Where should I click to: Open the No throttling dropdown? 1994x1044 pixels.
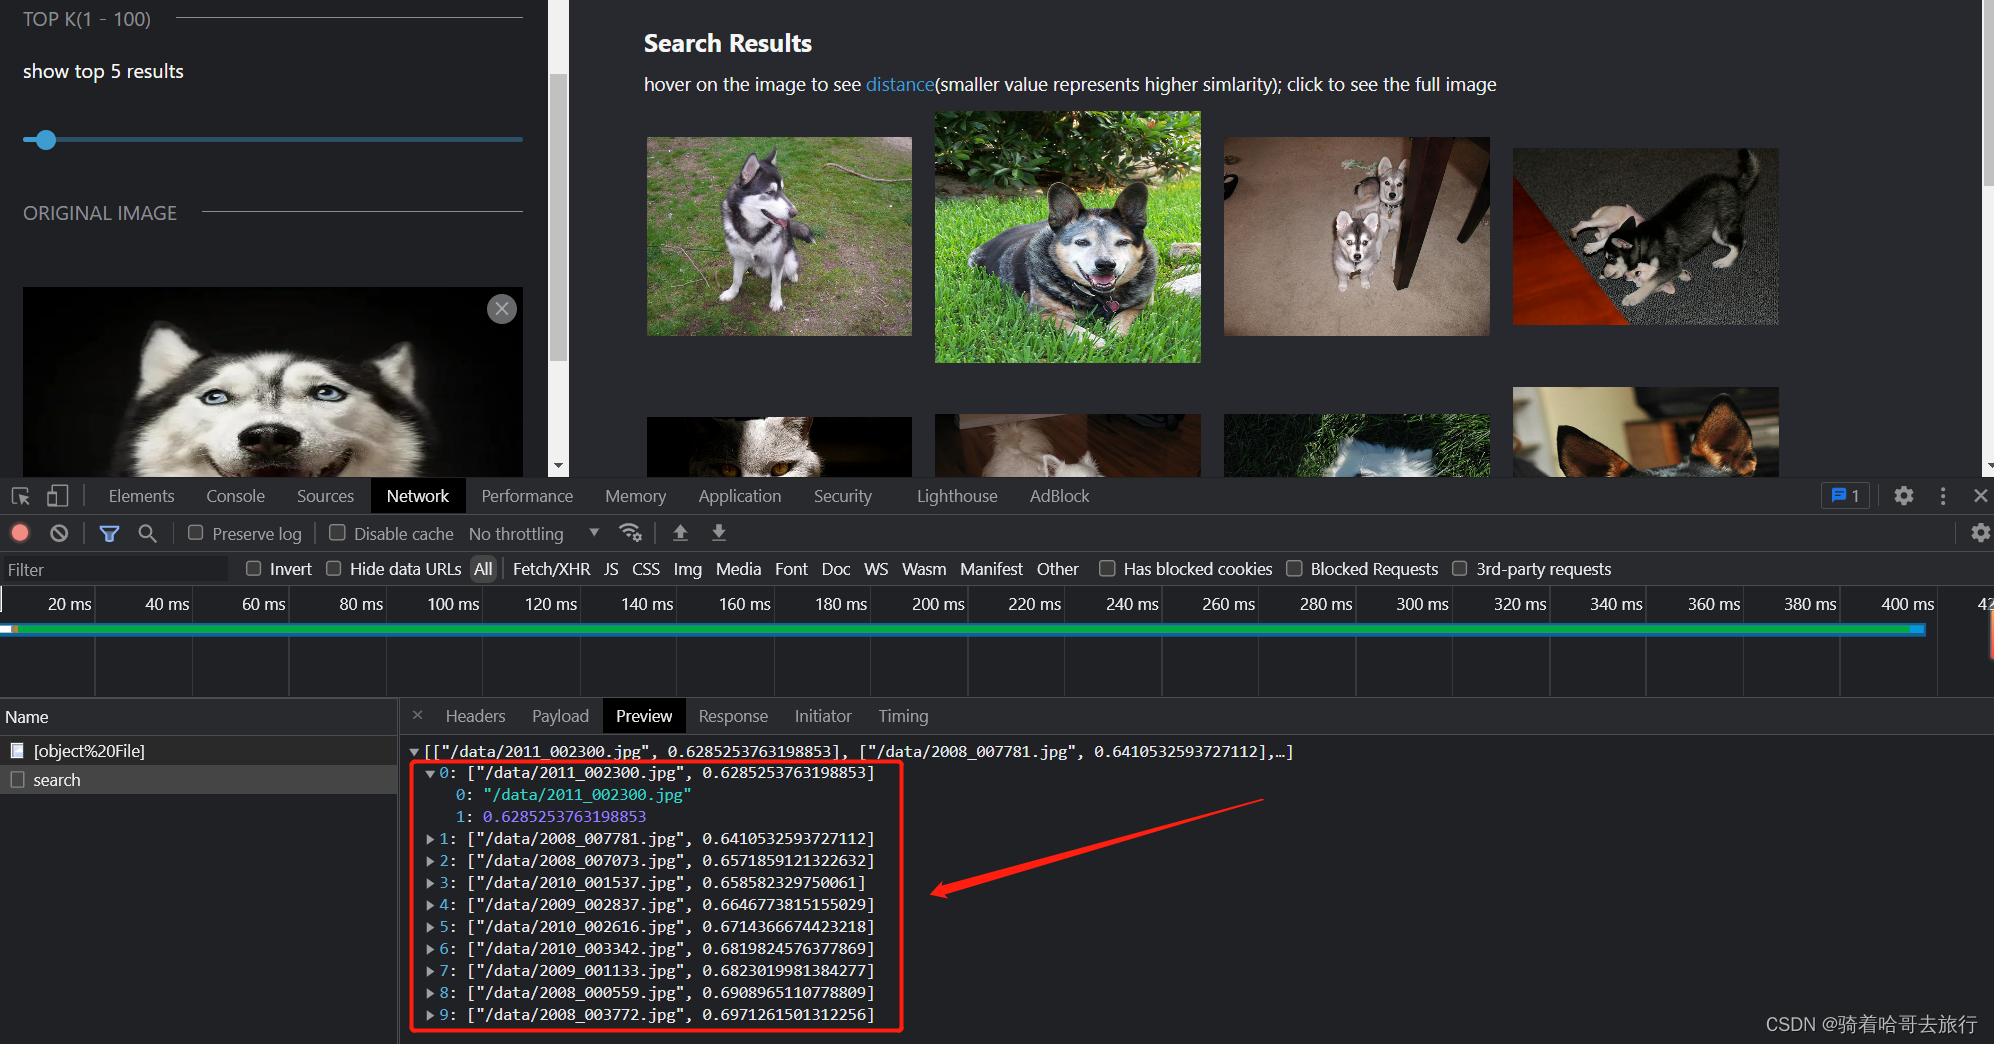coord(533,534)
